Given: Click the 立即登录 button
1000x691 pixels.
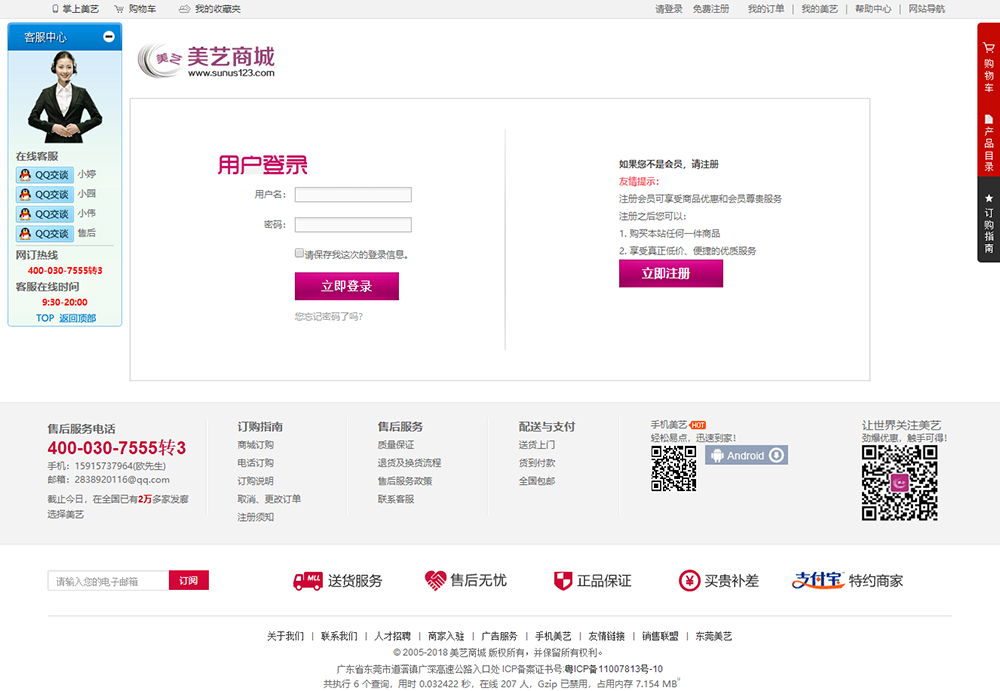Looking at the screenshot, I should click(x=347, y=286).
